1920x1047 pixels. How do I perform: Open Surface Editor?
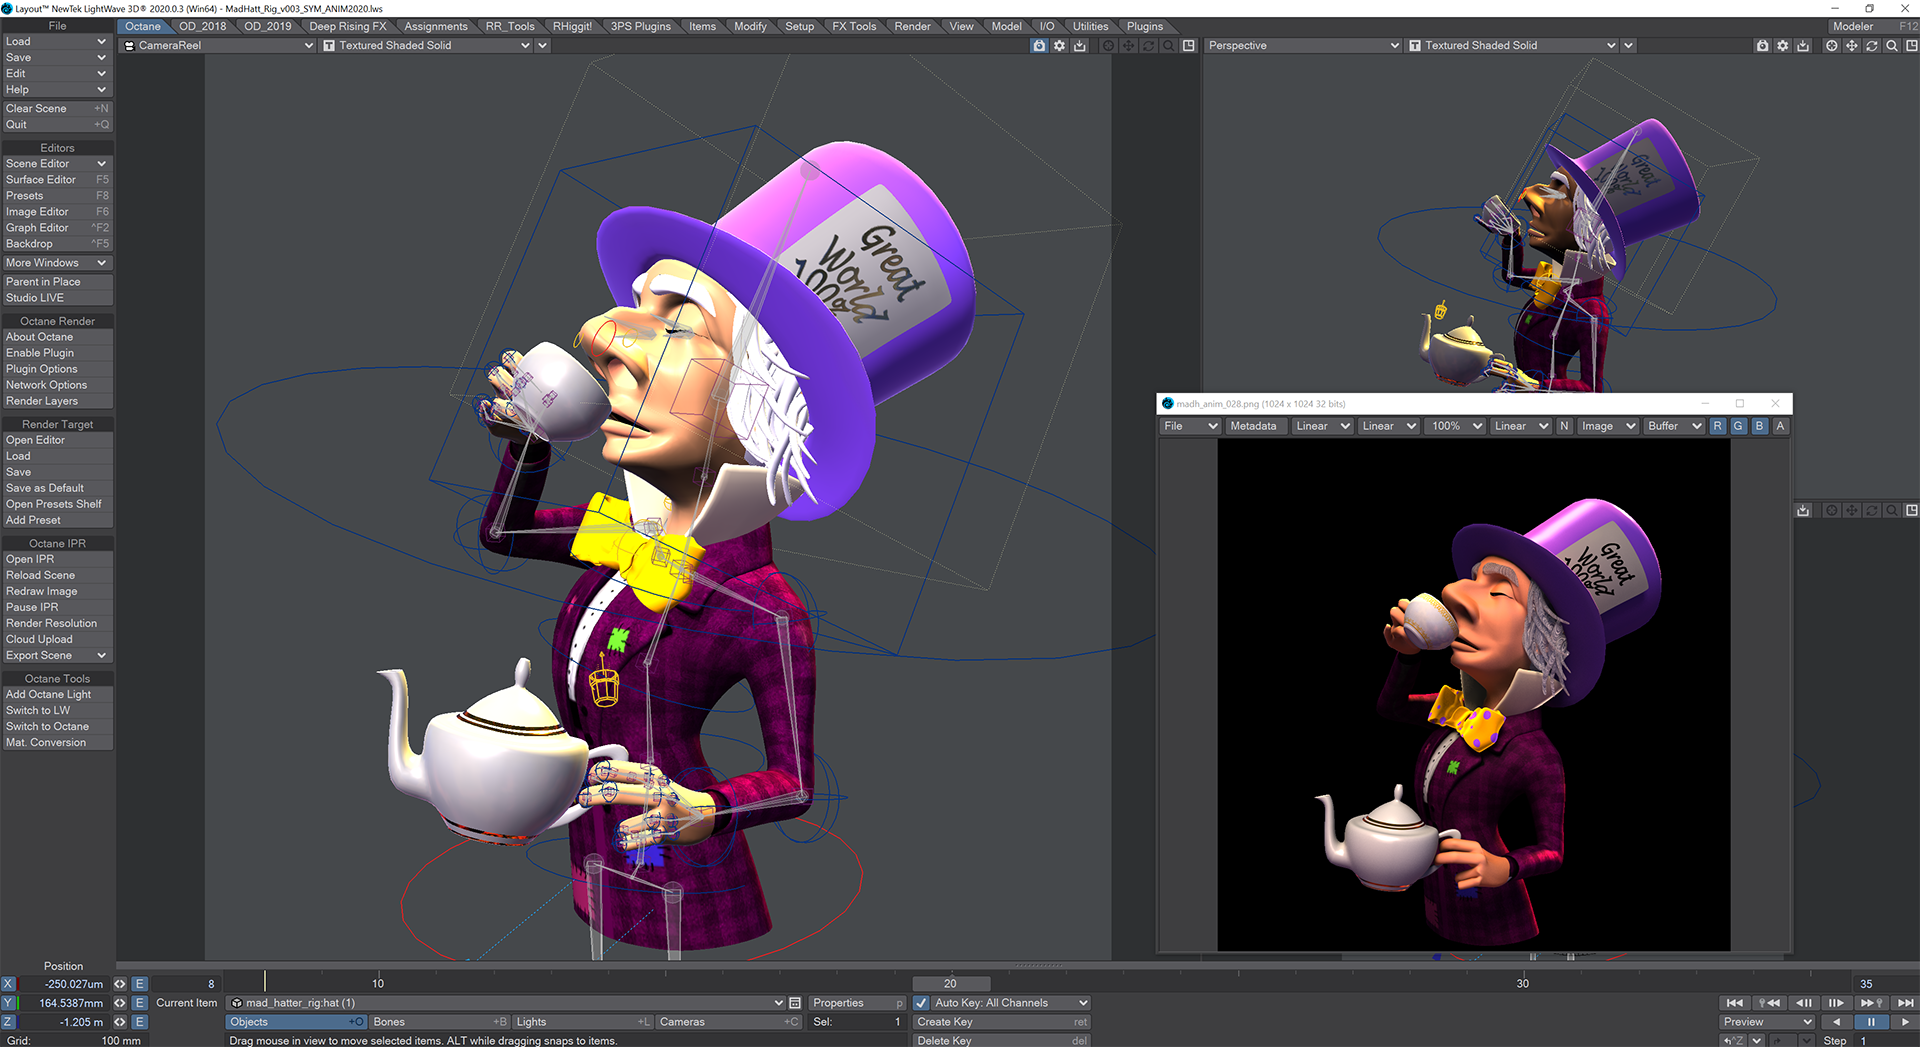coord(56,180)
